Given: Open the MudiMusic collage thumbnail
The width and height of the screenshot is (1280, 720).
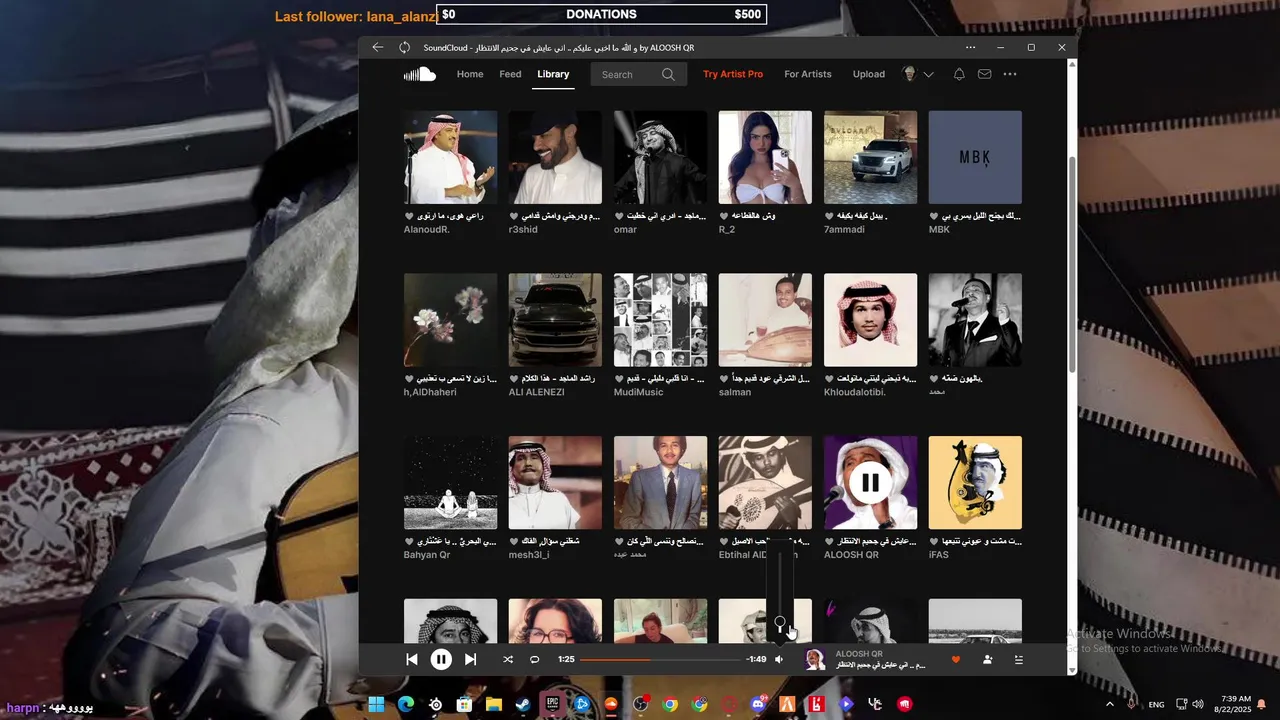Looking at the screenshot, I should point(660,320).
